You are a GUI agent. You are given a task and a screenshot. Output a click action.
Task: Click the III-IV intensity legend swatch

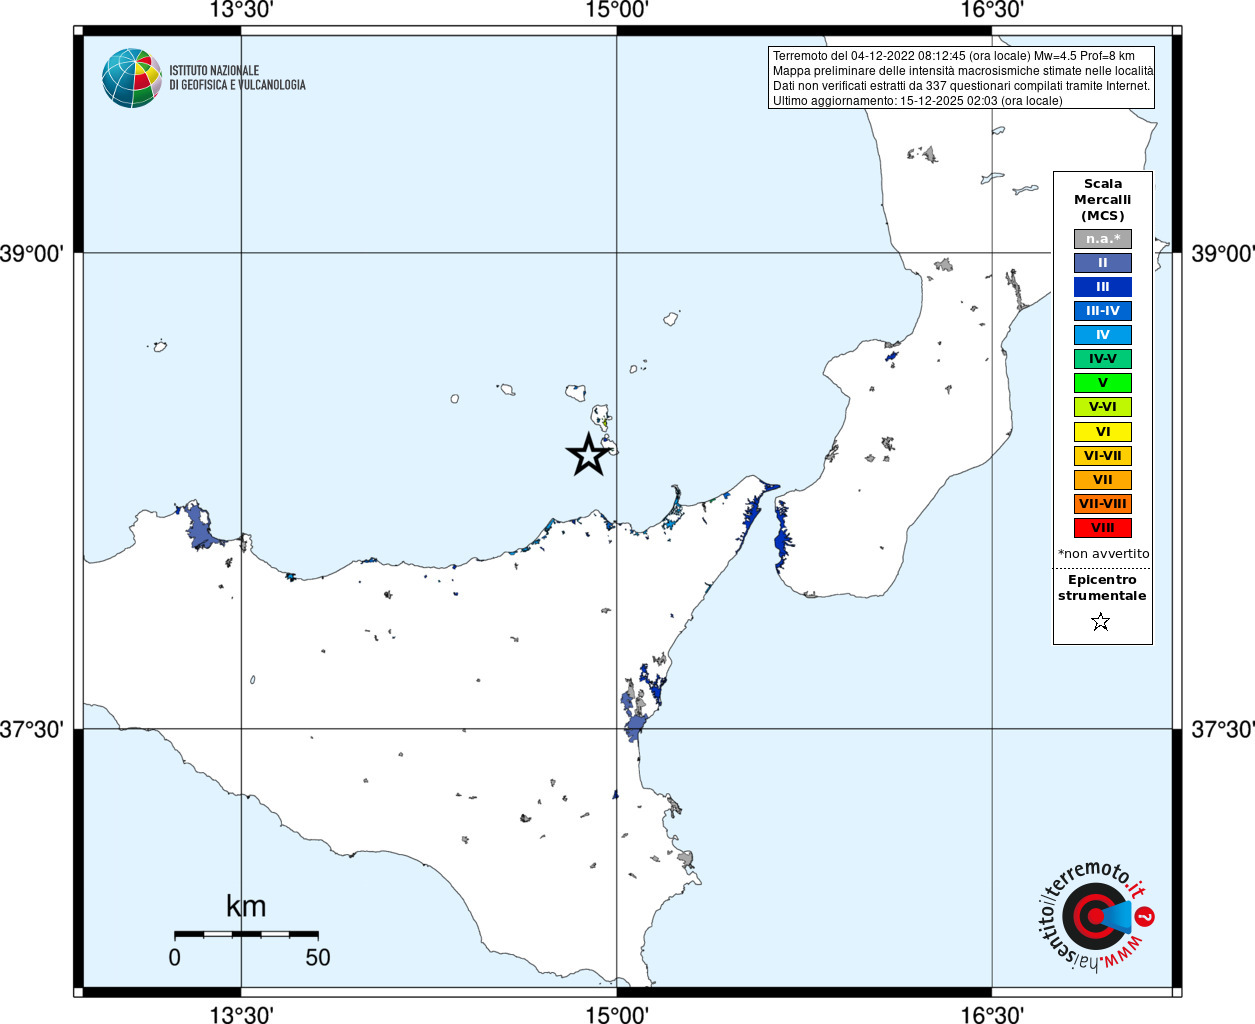(1103, 311)
